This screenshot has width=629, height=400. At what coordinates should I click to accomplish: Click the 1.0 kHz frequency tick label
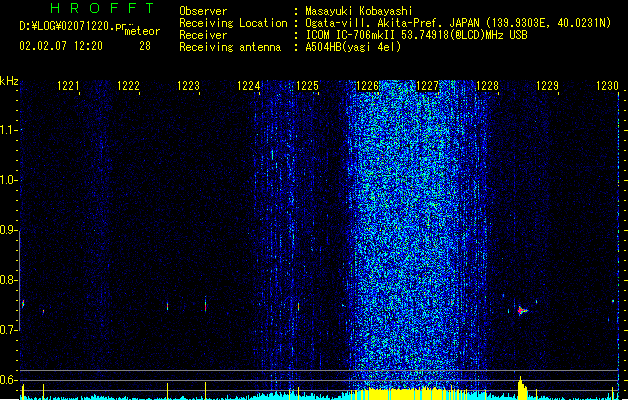8,180
